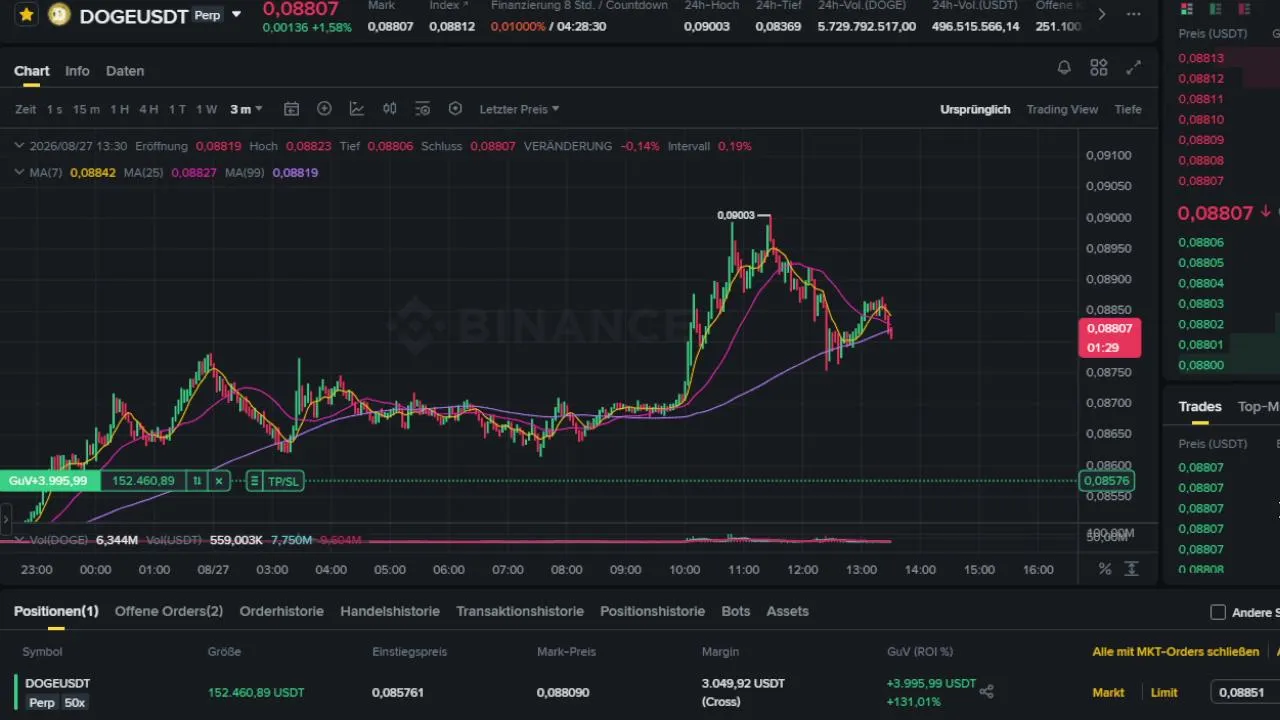Select the 1T interval

click(177, 109)
